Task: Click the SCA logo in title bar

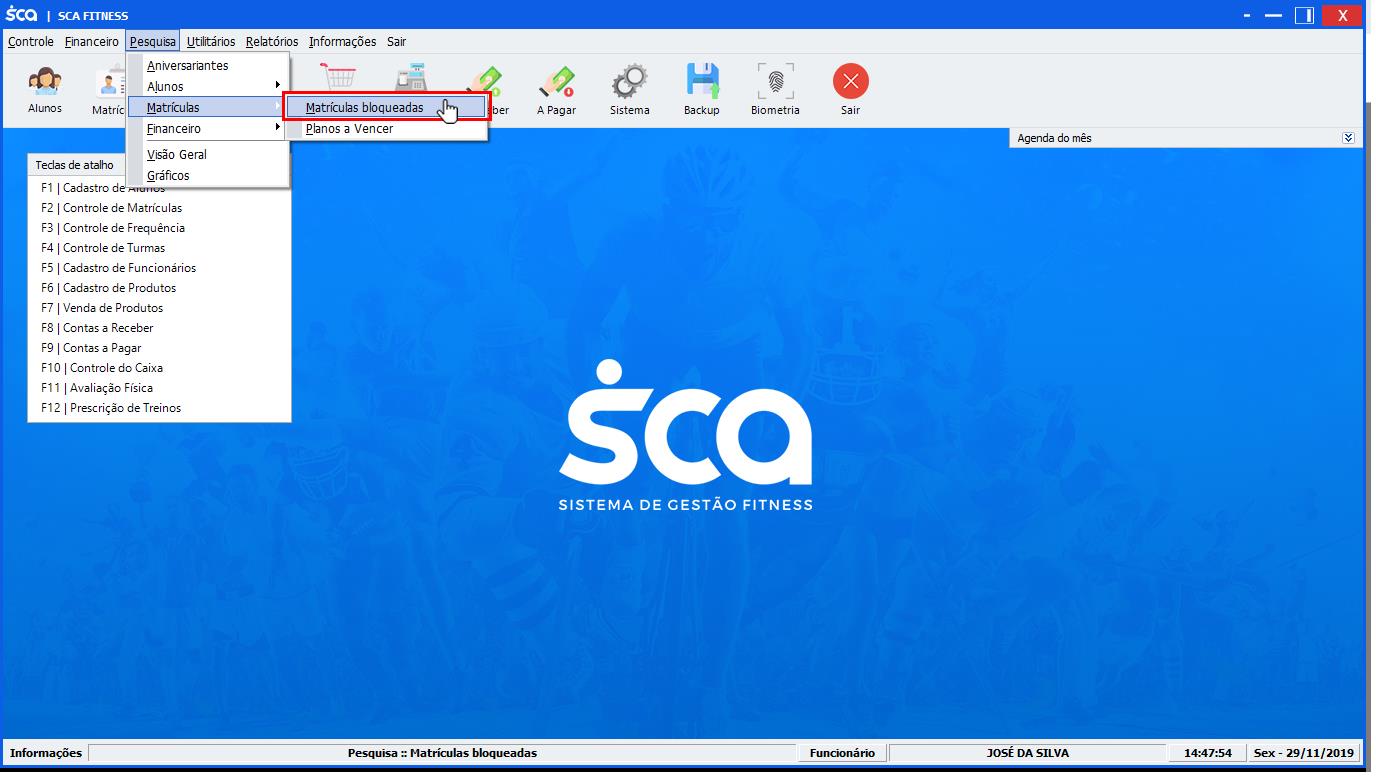Action: (x=22, y=15)
